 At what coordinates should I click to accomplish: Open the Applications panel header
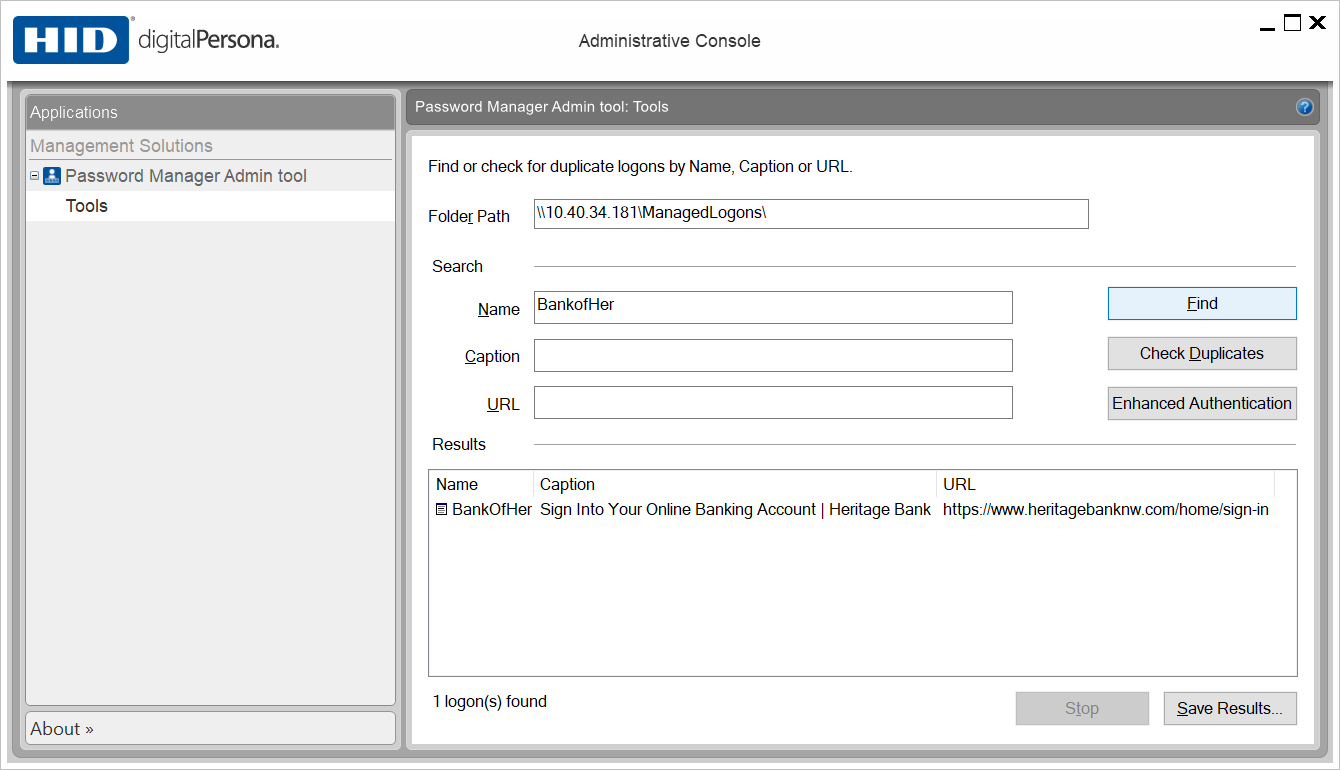pyautogui.click(x=210, y=112)
